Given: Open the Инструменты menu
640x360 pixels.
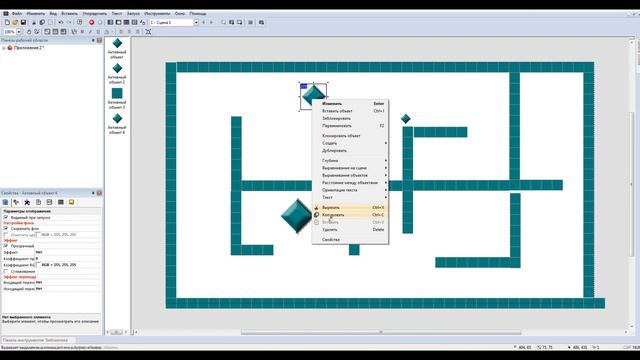Looking at the screenshot, I should pos(157,13).
